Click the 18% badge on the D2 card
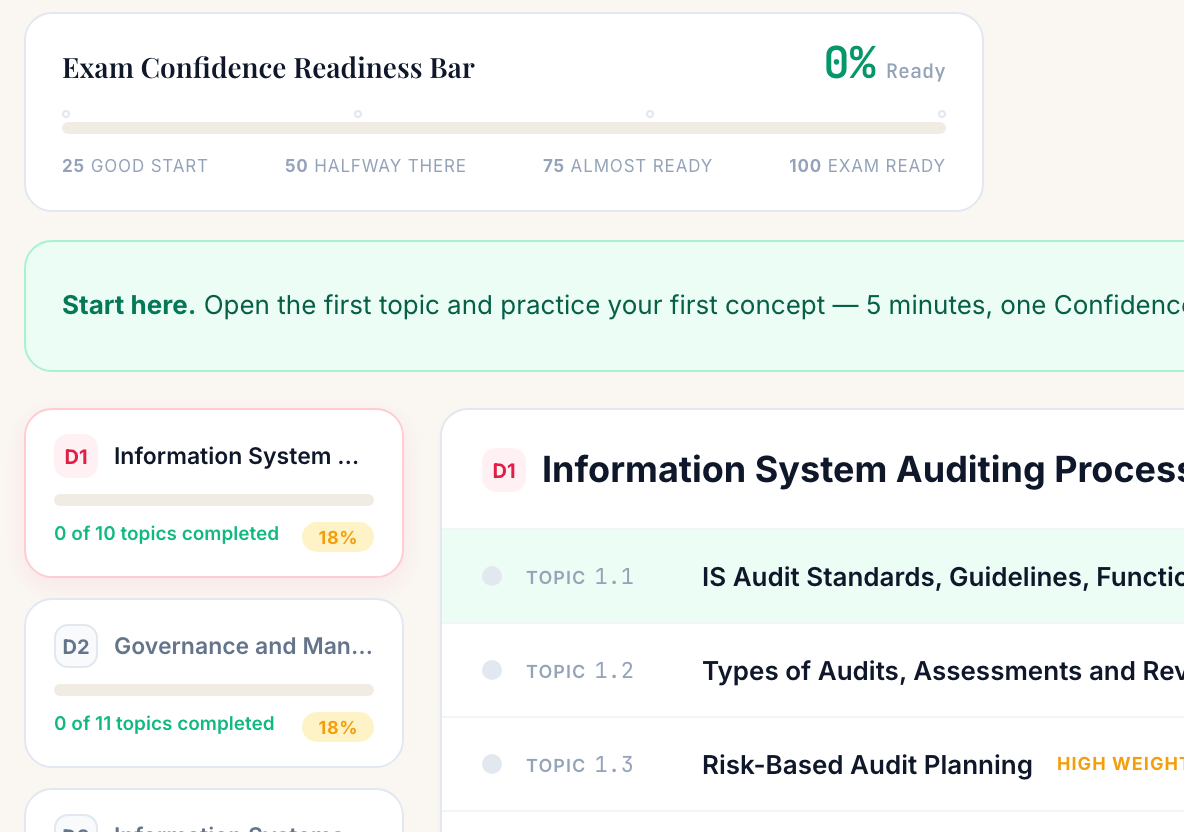Viewport: 1184px width, 832px height. coord(338,728)
